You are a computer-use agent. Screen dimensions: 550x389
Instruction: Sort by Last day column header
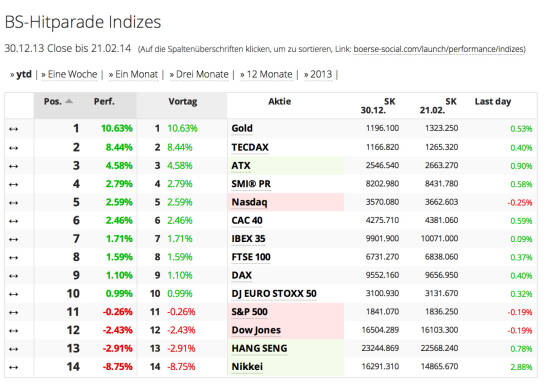pos(492,102)
